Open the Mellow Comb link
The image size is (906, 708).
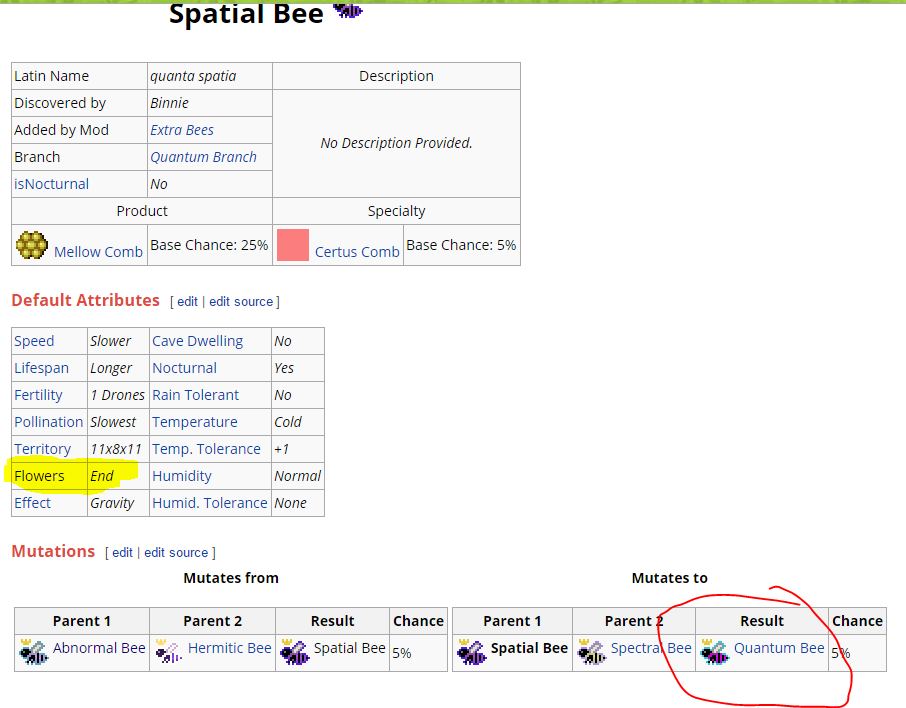(98, 252)
